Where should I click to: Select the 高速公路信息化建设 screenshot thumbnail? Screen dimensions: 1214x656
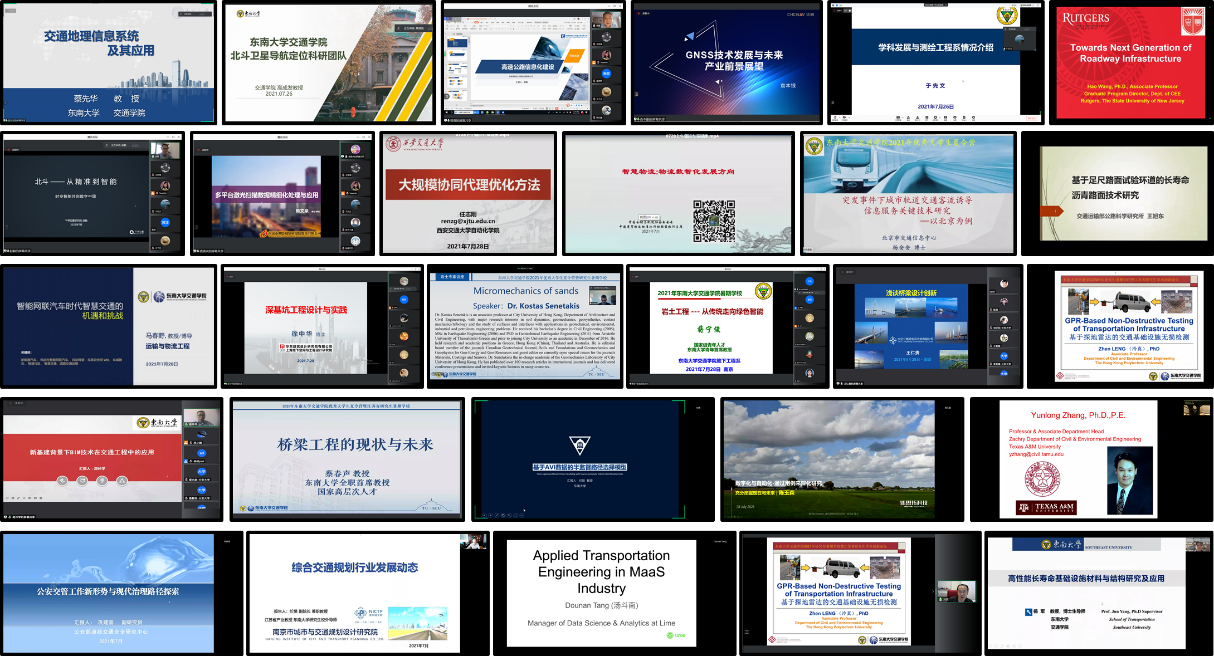tap(533, 62)
